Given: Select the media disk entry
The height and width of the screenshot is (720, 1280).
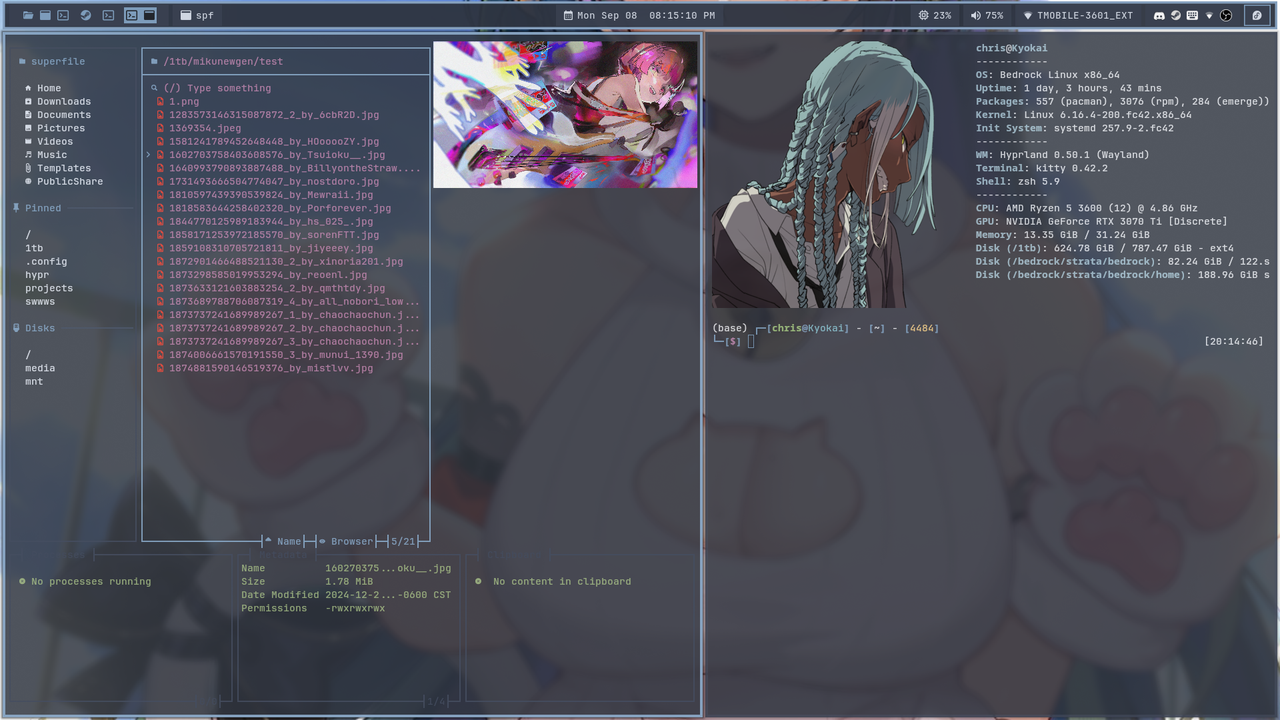Looking at the screenshot, I should (x=40, y=368).
